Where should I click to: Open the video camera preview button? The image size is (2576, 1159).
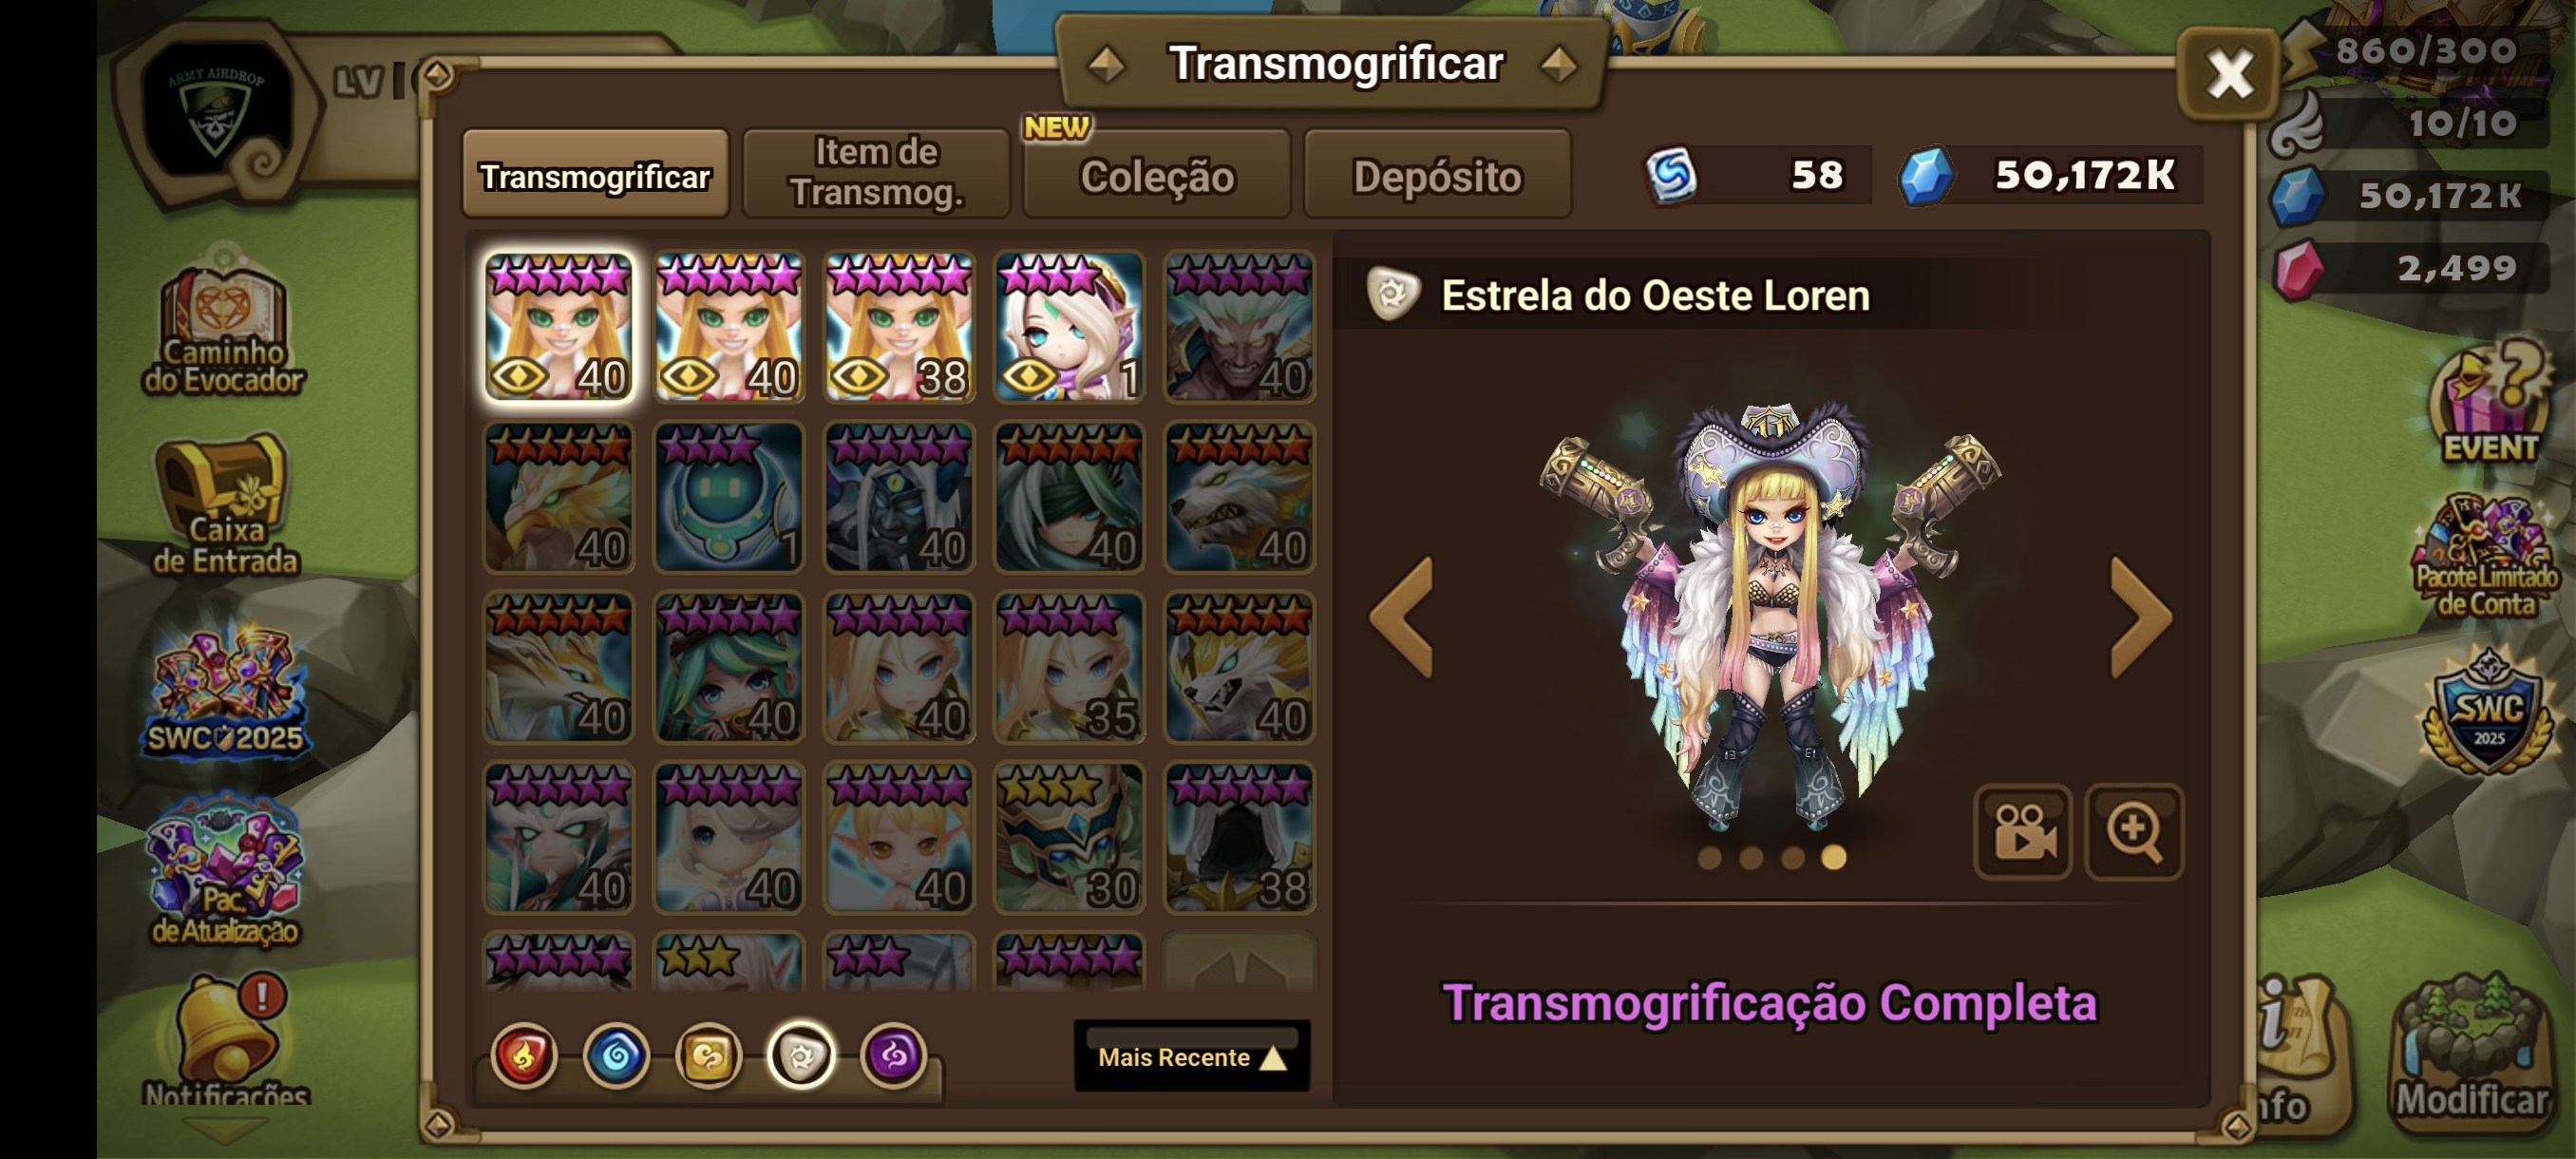(2023, 831)
